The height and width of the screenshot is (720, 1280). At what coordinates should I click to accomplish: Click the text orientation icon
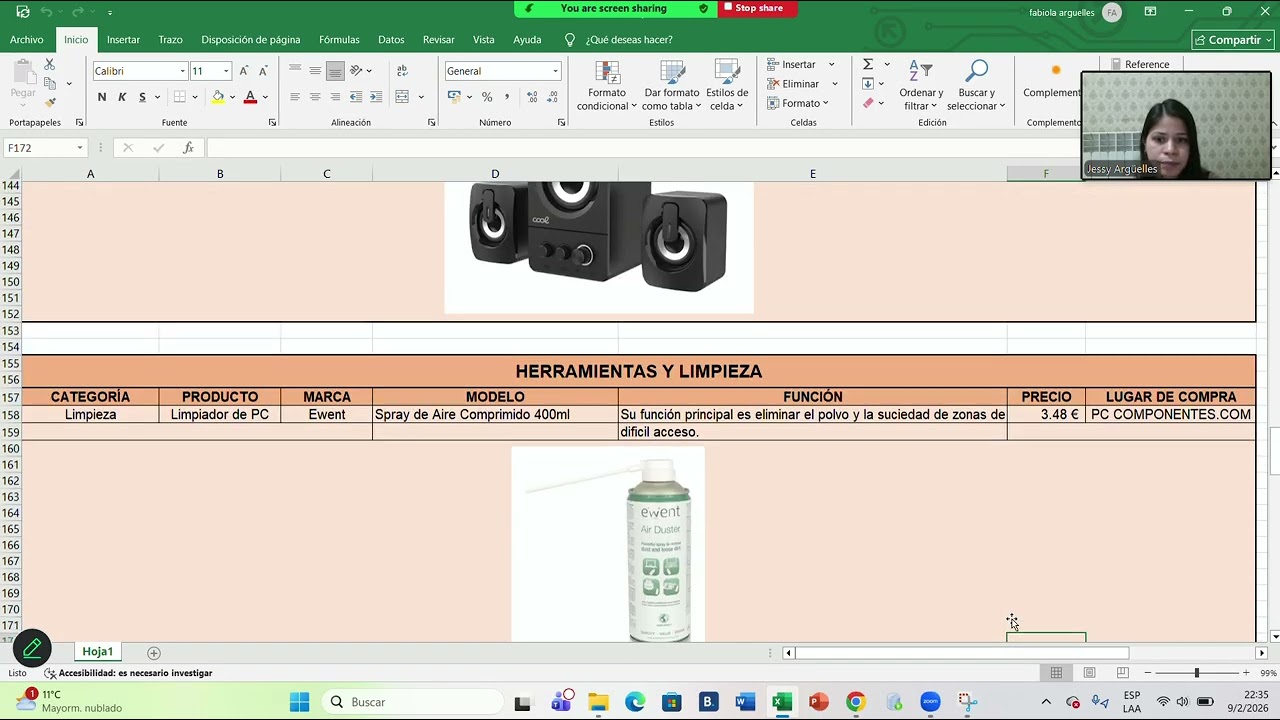(356, 71)
